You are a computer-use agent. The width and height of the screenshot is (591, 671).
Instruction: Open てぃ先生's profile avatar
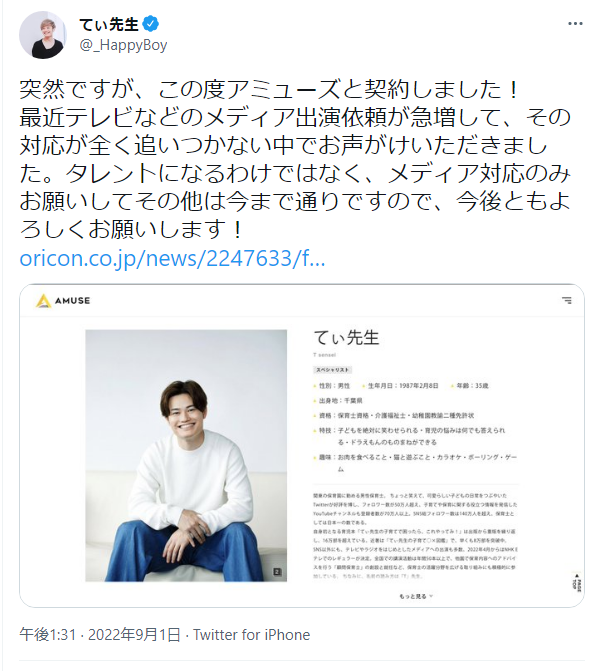43,35
